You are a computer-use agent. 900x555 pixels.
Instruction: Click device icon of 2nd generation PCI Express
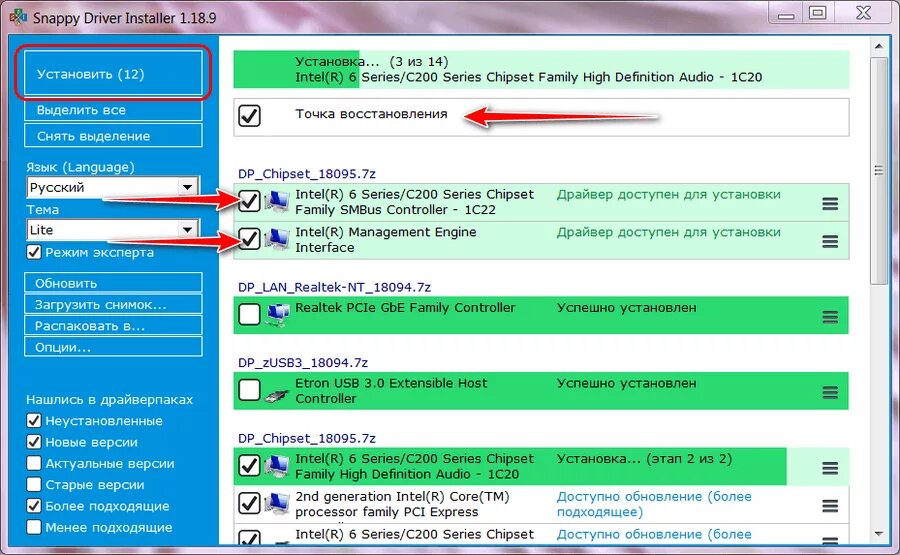(277, 504)
